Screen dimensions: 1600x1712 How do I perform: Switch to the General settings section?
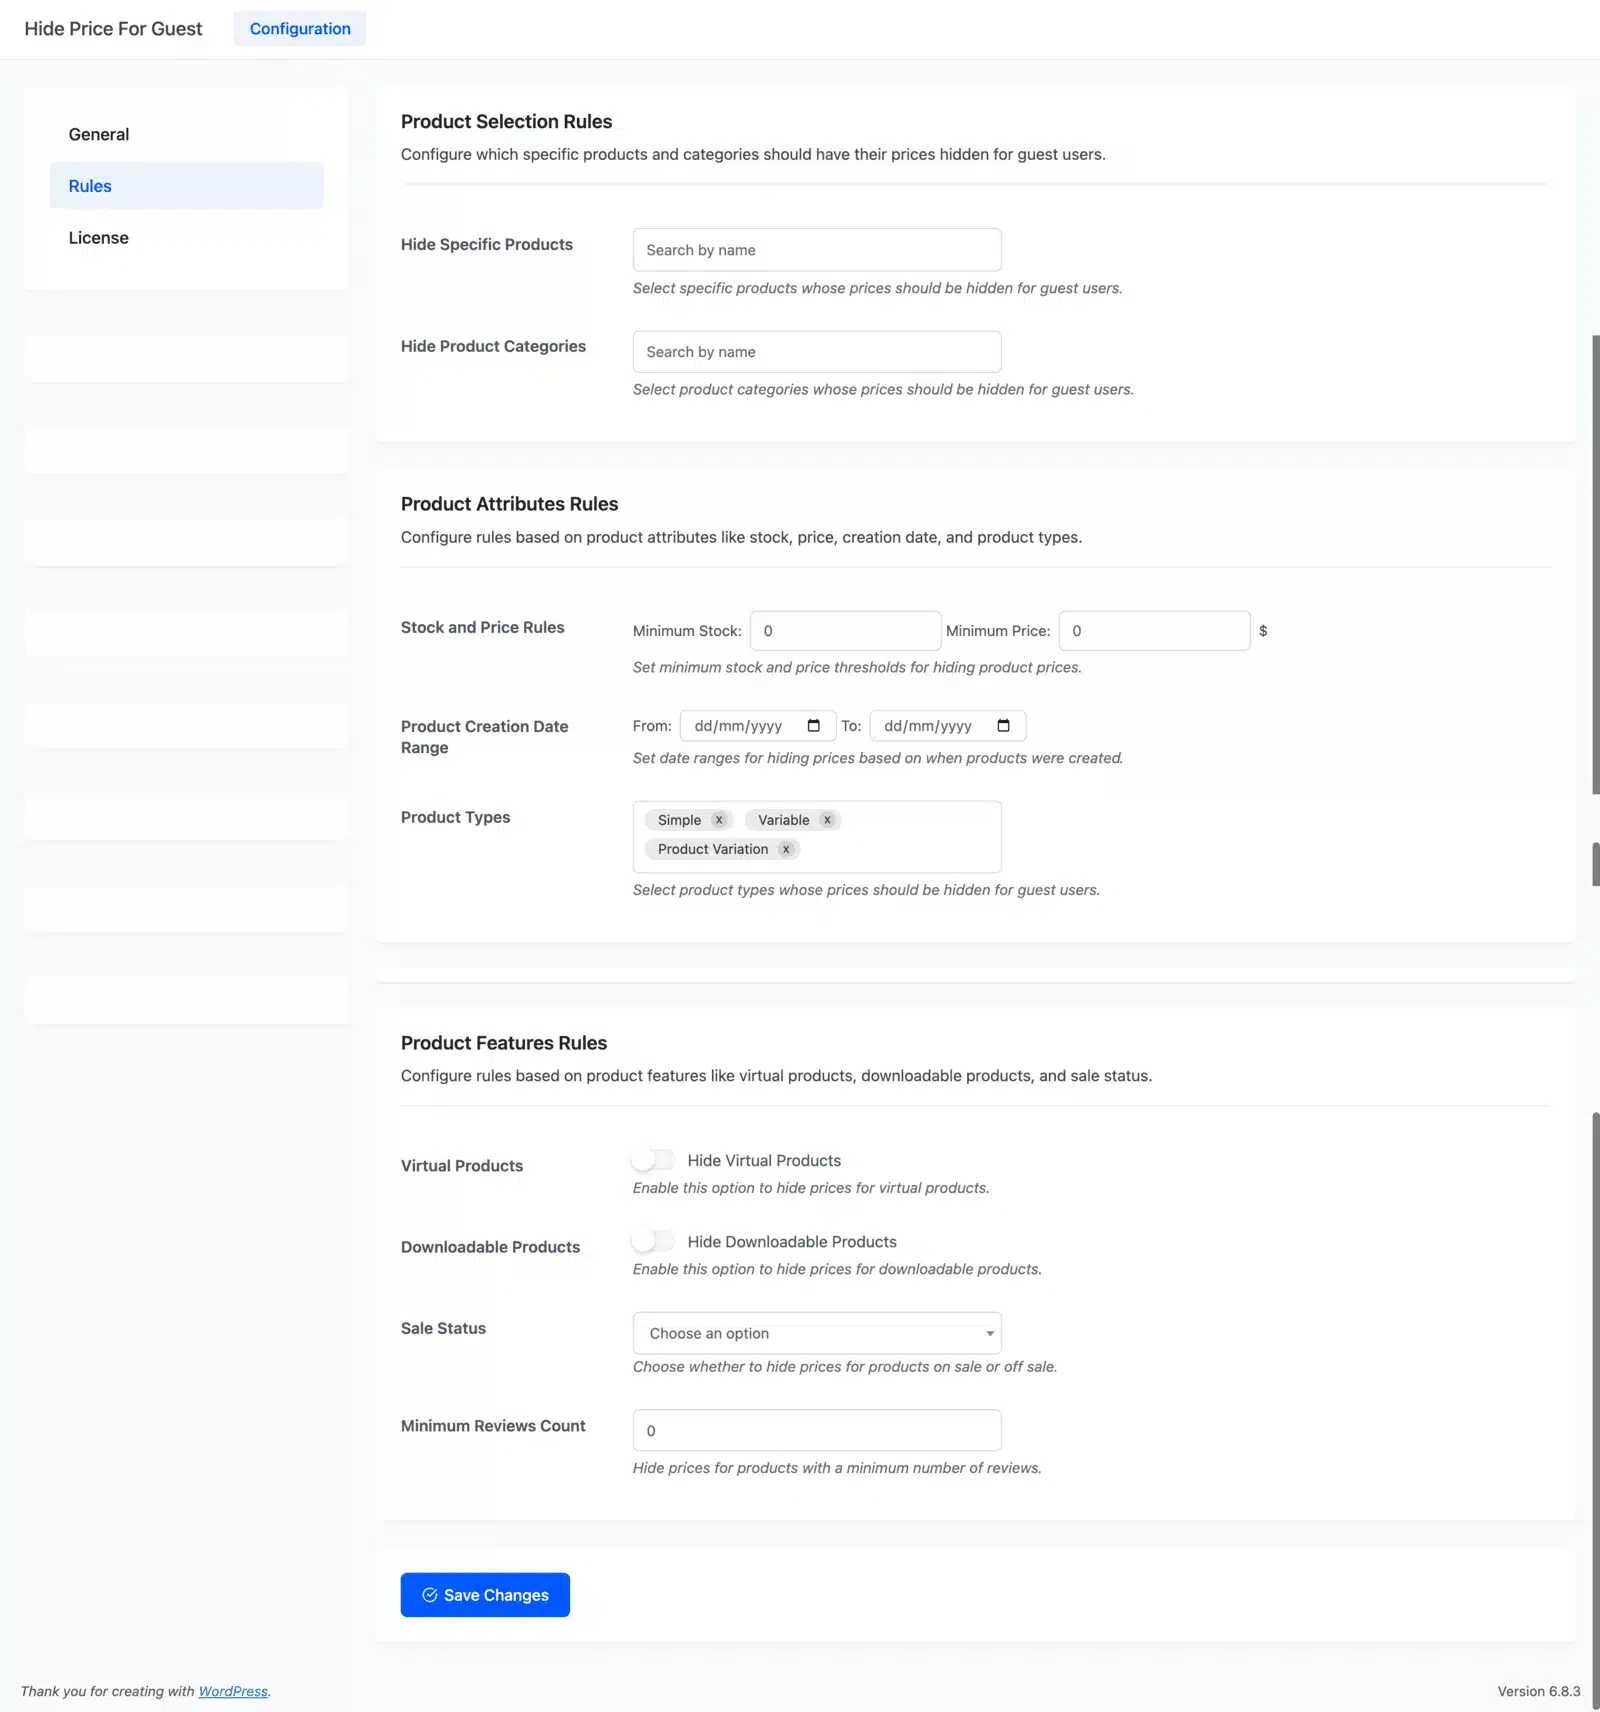[x=98, y=134]
